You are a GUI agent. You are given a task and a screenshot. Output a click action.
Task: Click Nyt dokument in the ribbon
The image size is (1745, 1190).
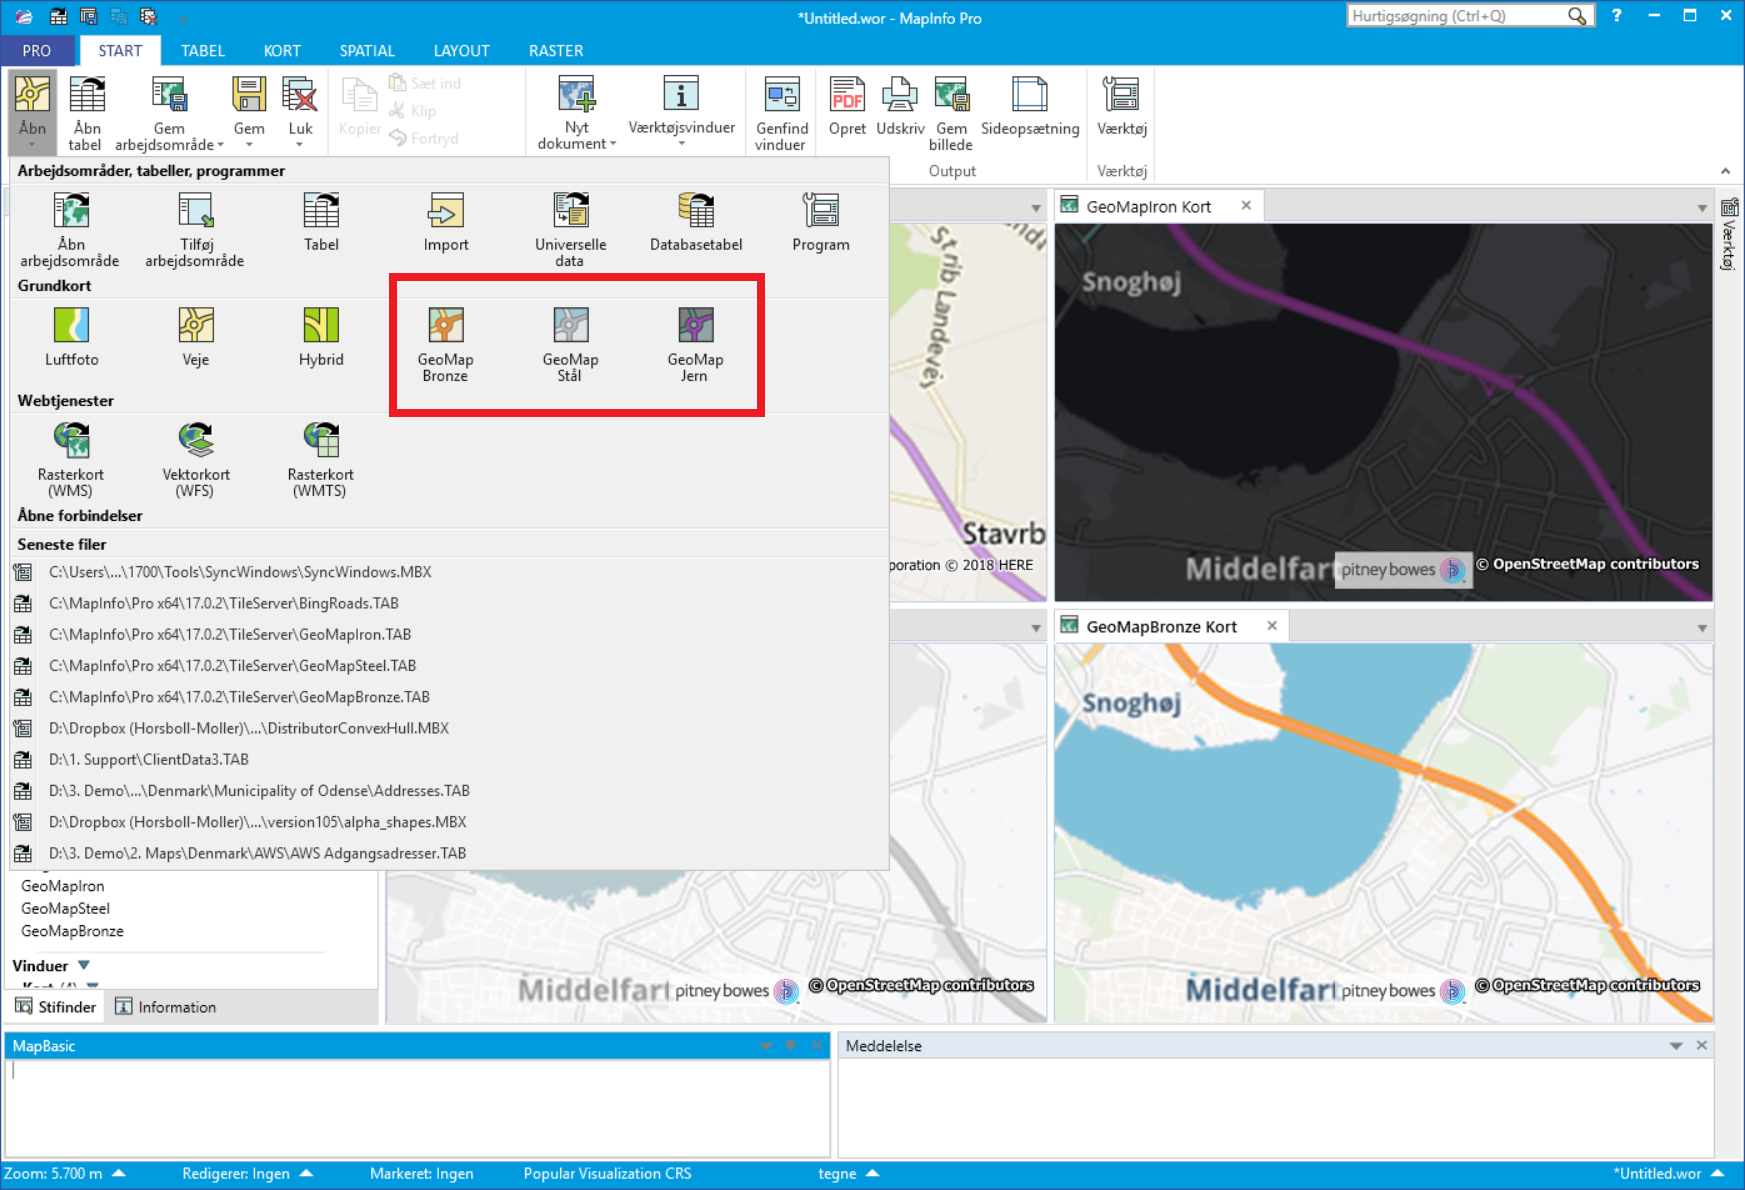pyautogui.click(x=577, y=112)
